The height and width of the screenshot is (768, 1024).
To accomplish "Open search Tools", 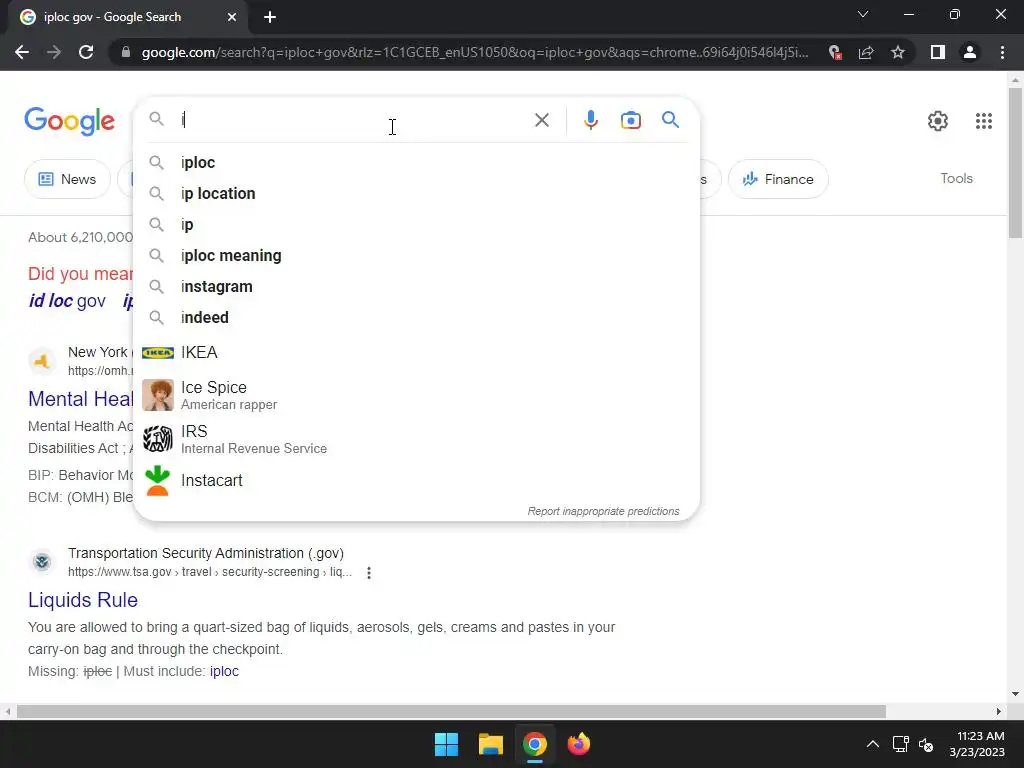I will point(956,178).
